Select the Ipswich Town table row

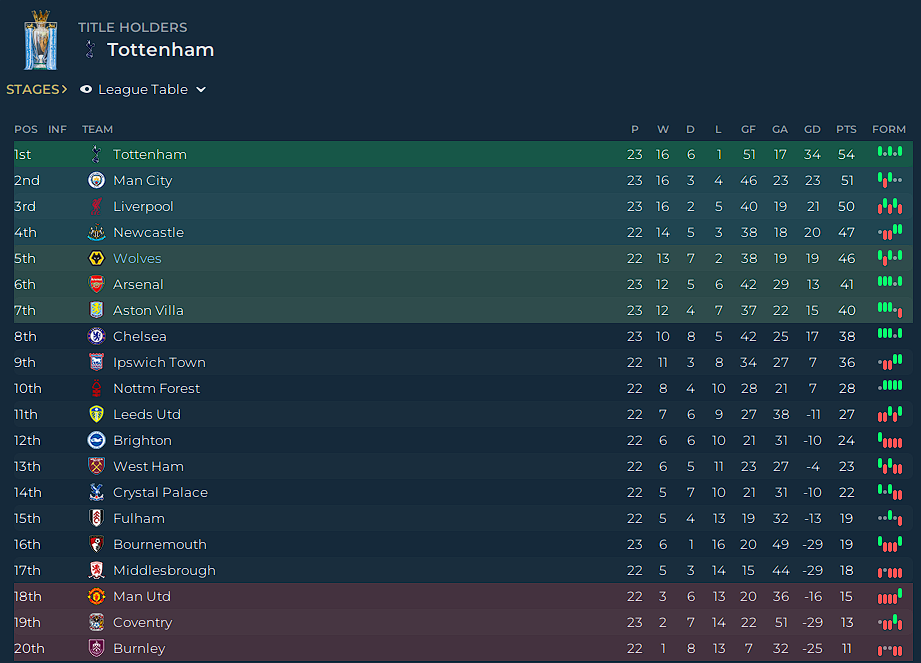click(x=463, y=362)
